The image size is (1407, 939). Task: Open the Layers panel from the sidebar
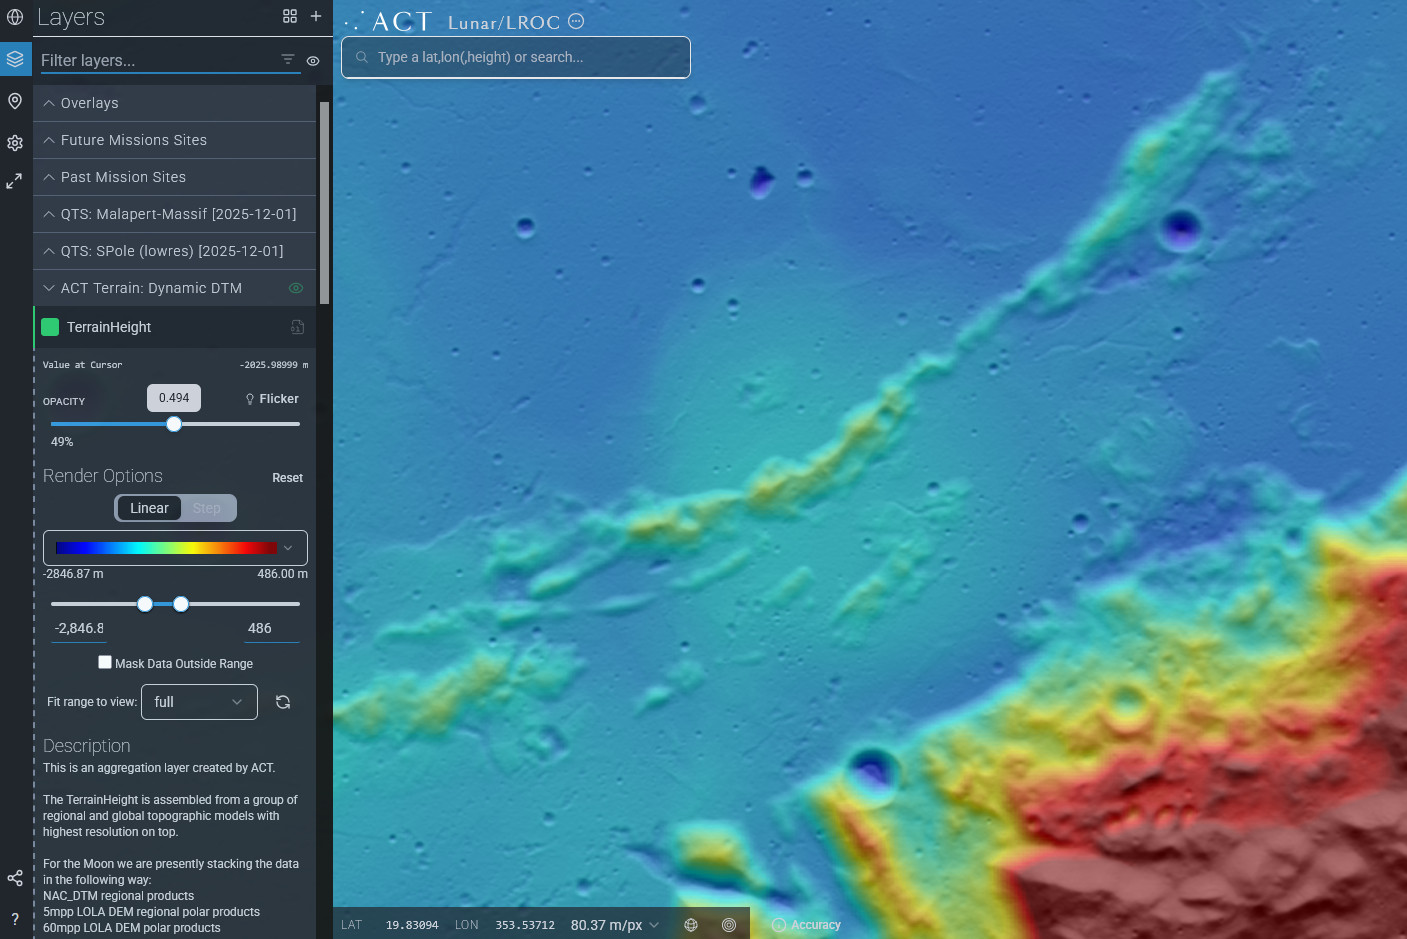(15, 59)
